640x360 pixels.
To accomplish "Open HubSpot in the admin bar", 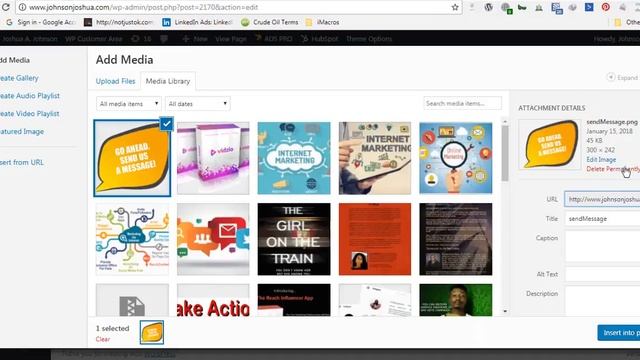I will click(x=320, y=39).
